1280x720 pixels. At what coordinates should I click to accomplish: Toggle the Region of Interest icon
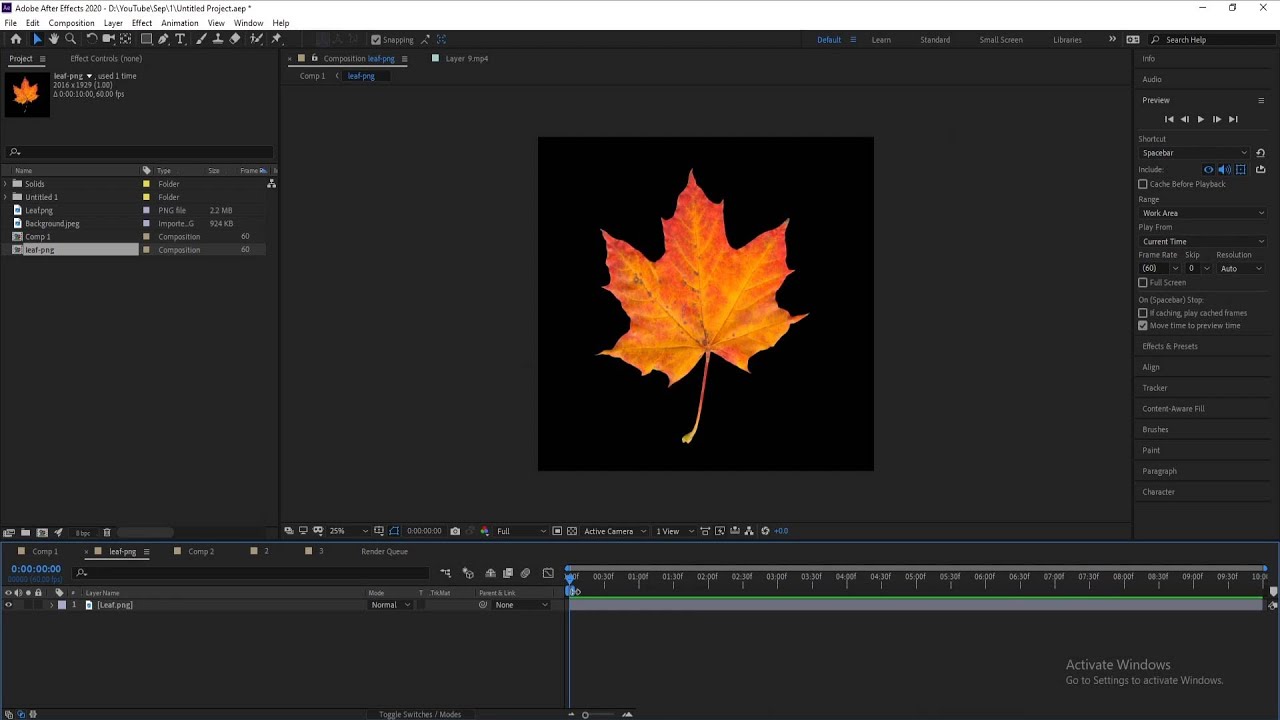pyautogui.click(x=557, y=531)
